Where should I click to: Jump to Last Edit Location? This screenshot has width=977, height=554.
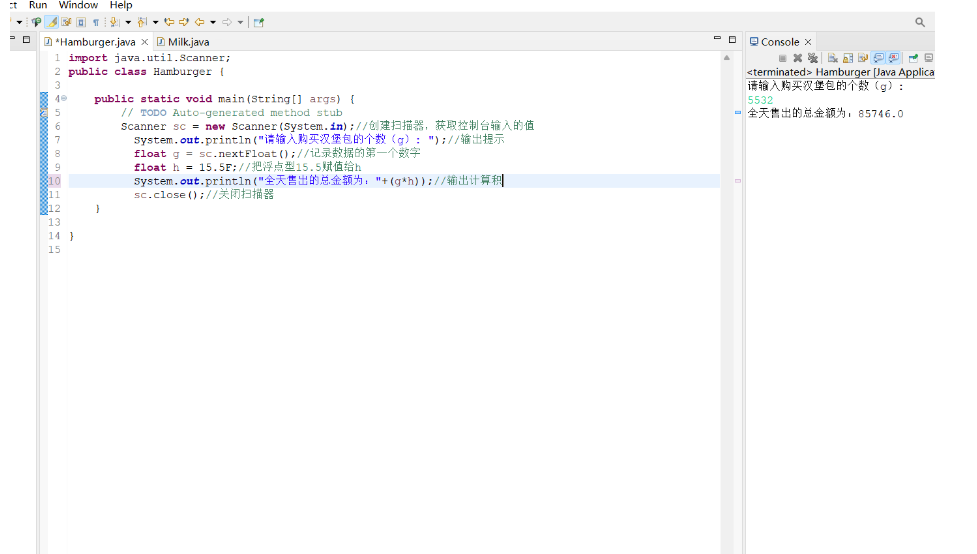click(x=169, y=22)
